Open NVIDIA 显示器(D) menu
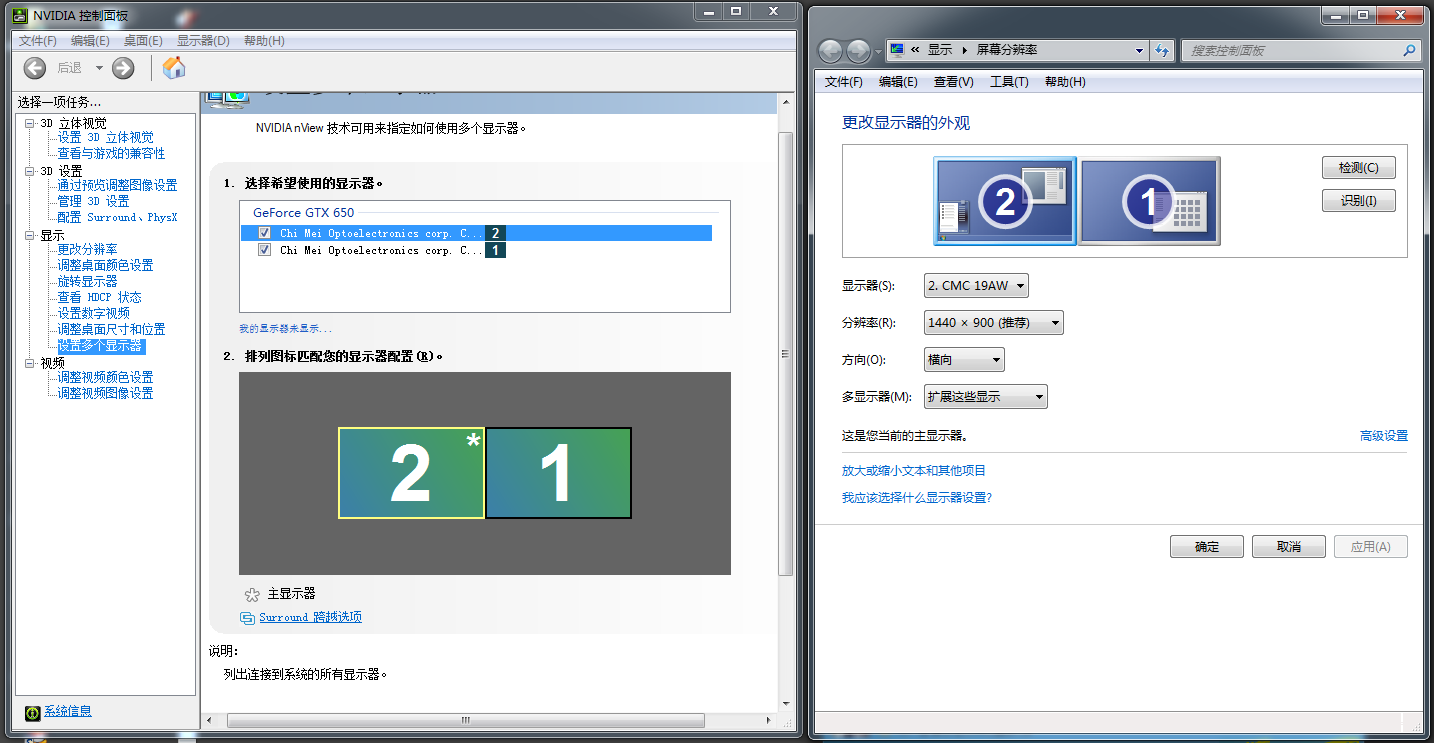Viewport: 1434px width, 743px height. pyautogui.click(x=203, y=41)
